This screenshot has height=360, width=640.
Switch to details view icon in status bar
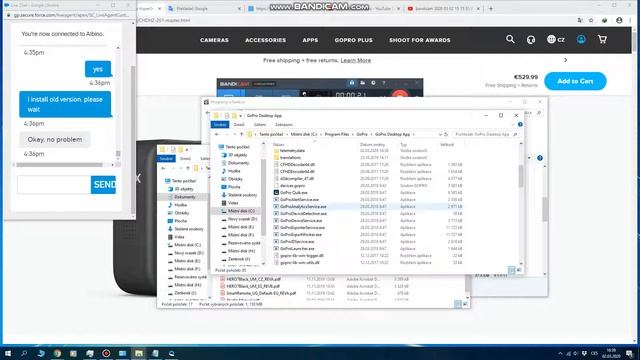pyautogui.click(x=512, y=270)
